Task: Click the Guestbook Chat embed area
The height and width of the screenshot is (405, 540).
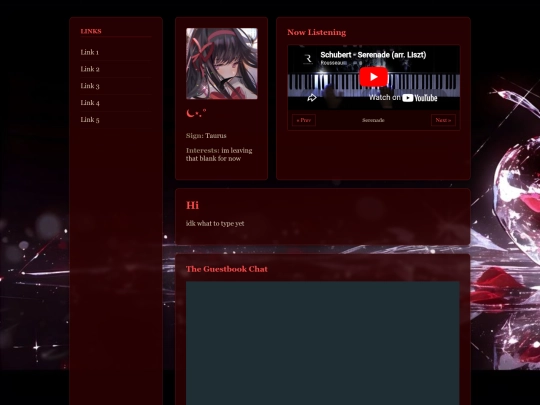Action: click(323, 343)
